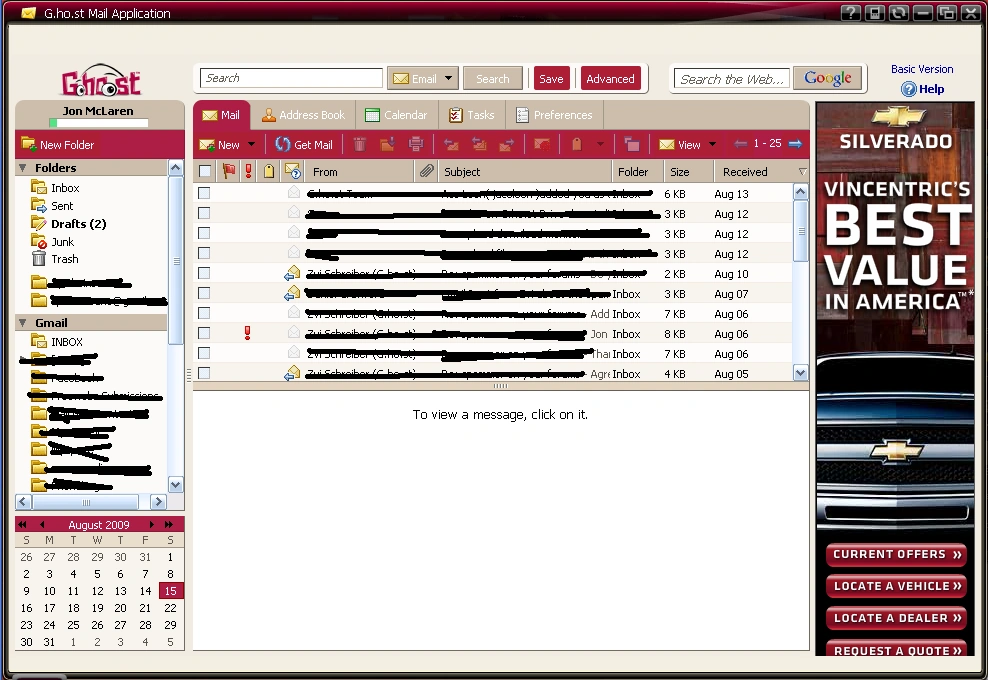Click the Advanced search button
This screenshot has width=988, height=680.
tap(611, 77)
